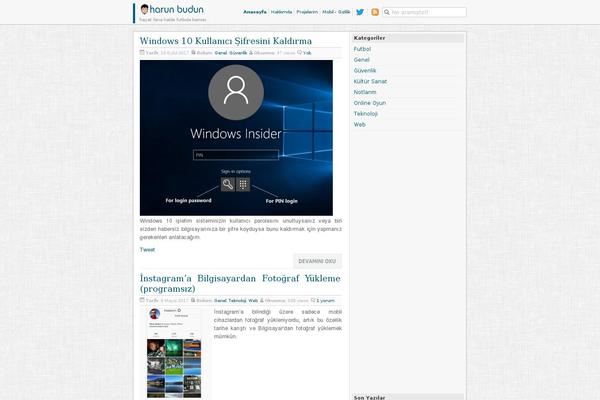Viewport: 600px width, 400px height.
Task: Open the 'Yok' comments link of first post
Action: 307,53
